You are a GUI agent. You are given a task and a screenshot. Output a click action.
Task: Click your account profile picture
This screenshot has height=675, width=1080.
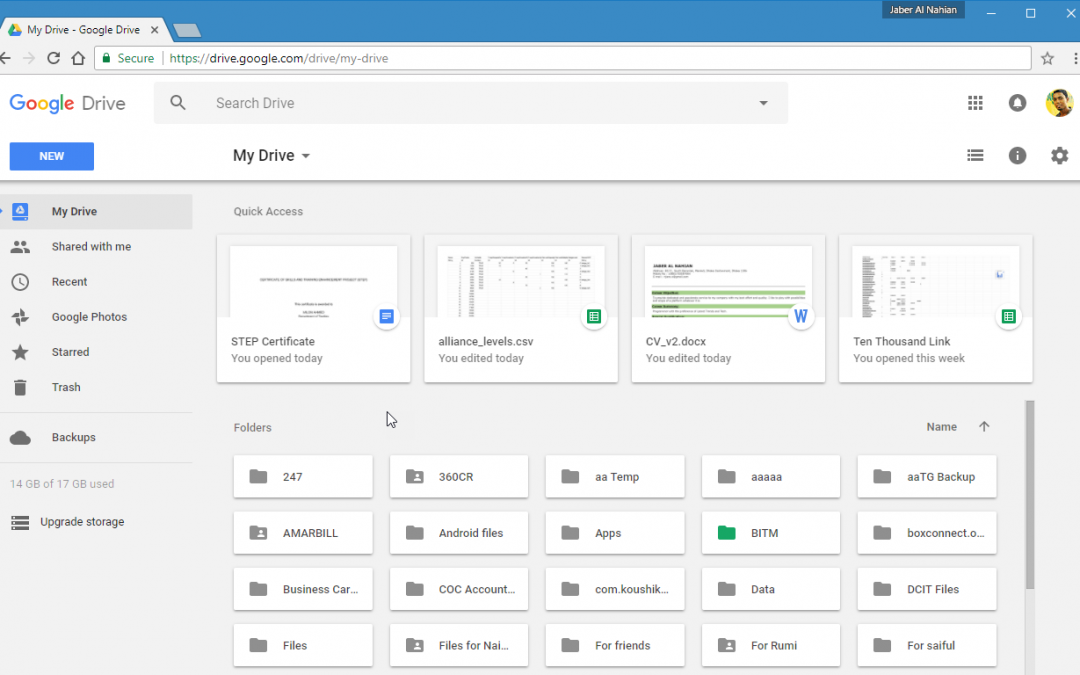pyautogui.click(x=1059, y=103)
